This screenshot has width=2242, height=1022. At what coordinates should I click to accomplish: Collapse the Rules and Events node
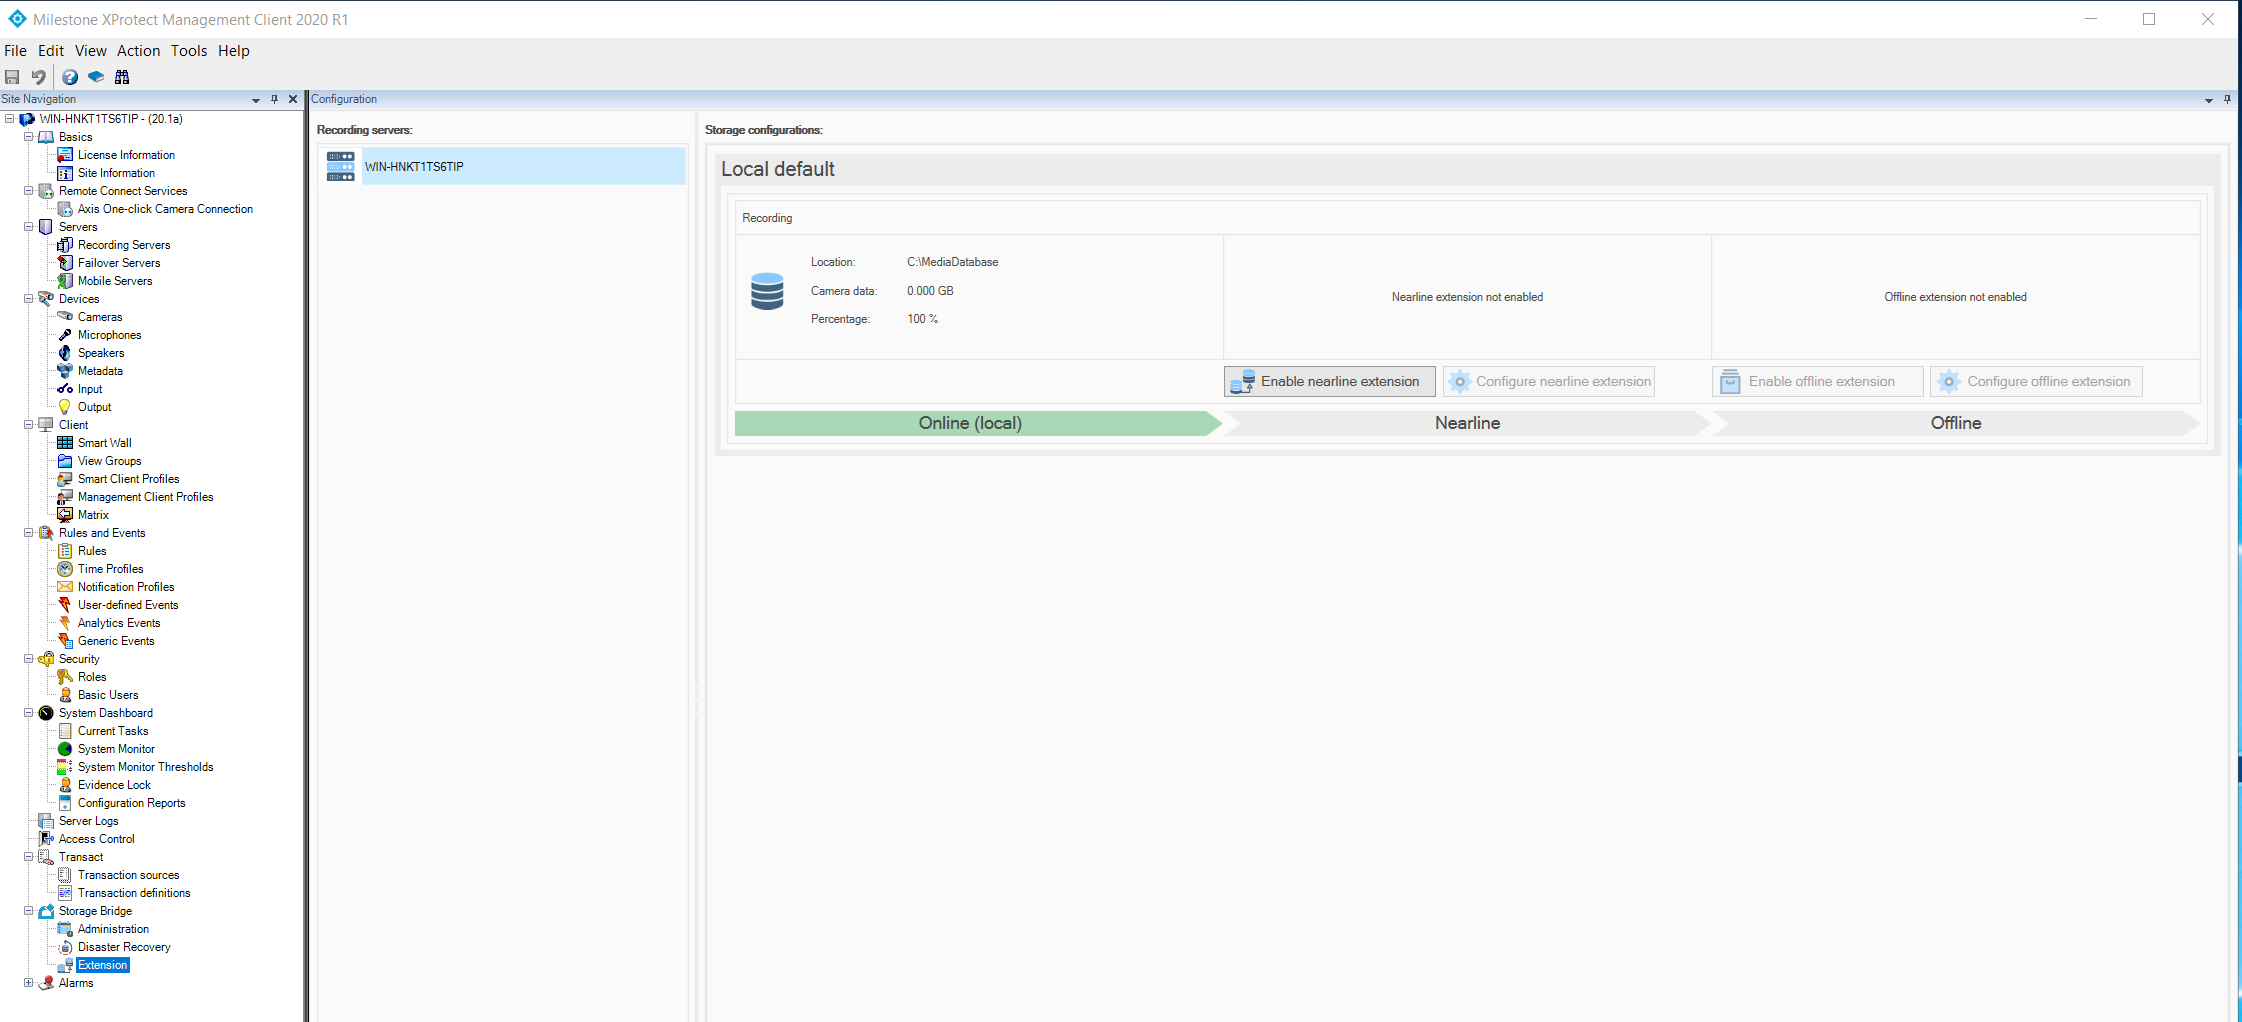[29, 533]
